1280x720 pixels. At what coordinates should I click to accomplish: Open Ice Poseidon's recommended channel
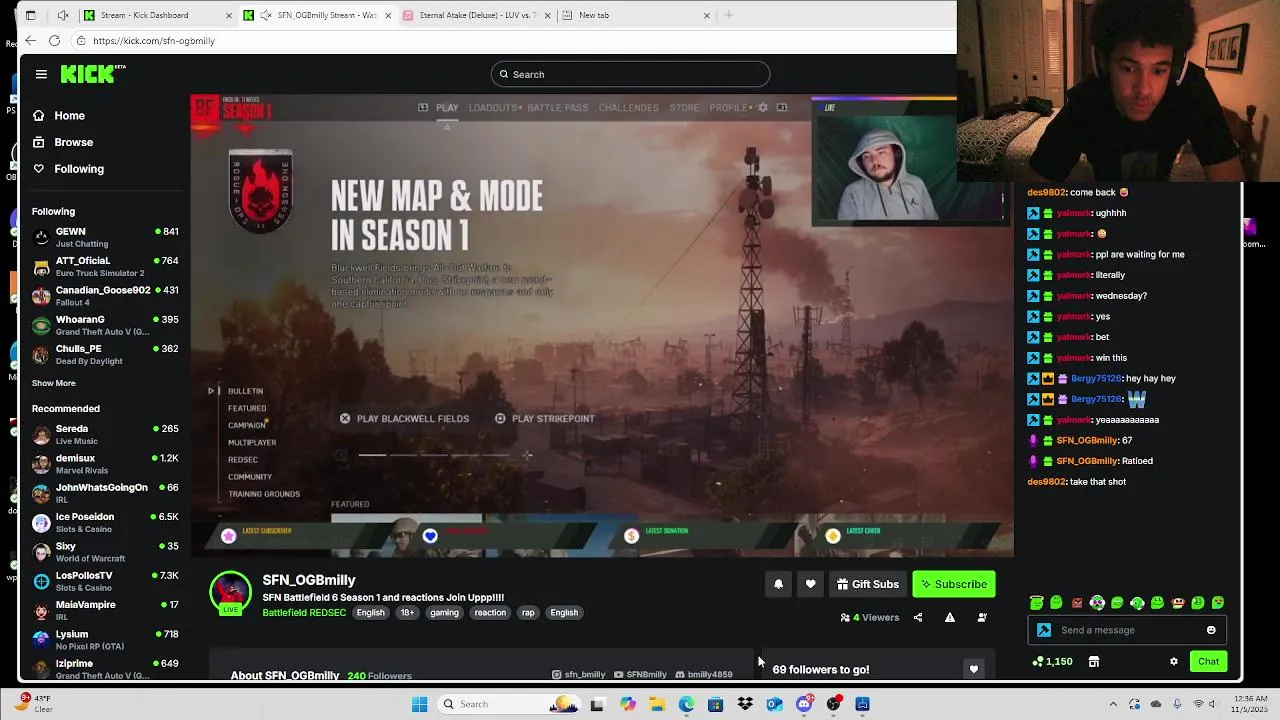point(105,522)
